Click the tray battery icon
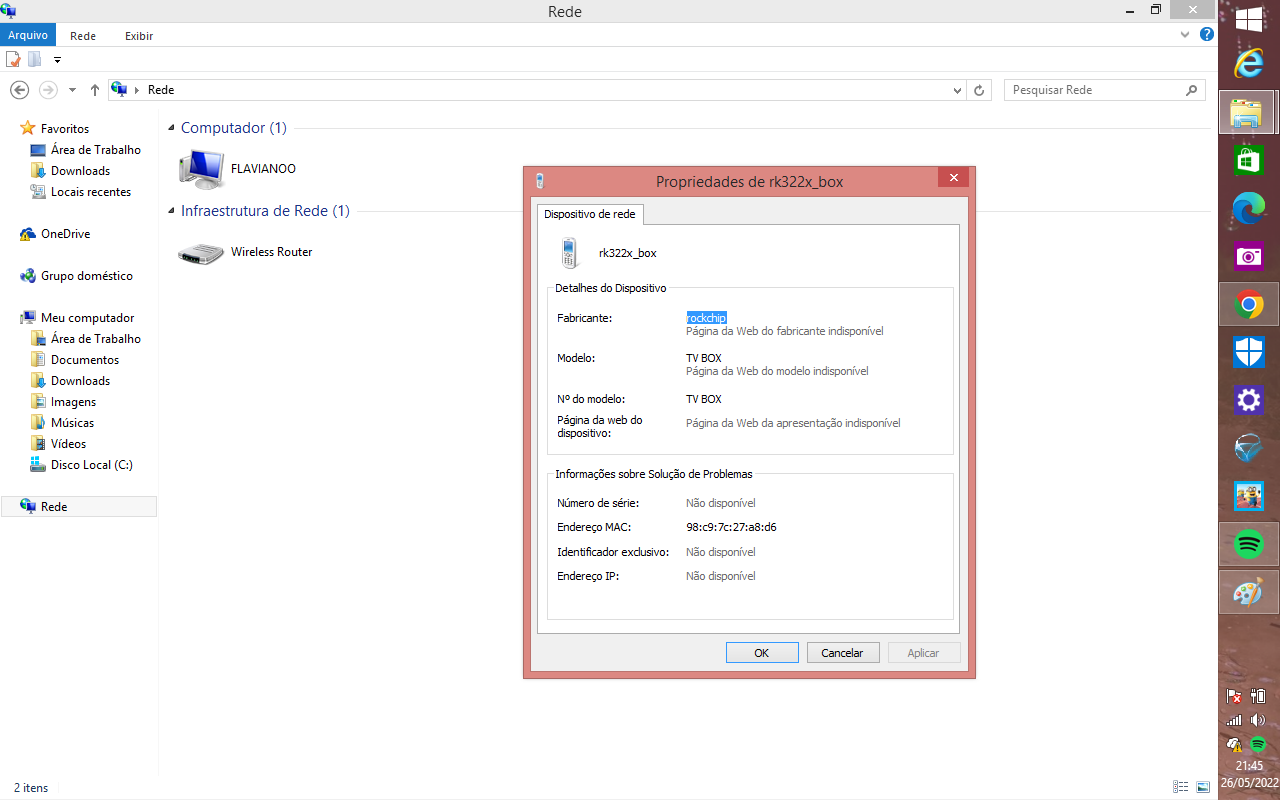1280x800 pixels. click(x=1258, y=696)
